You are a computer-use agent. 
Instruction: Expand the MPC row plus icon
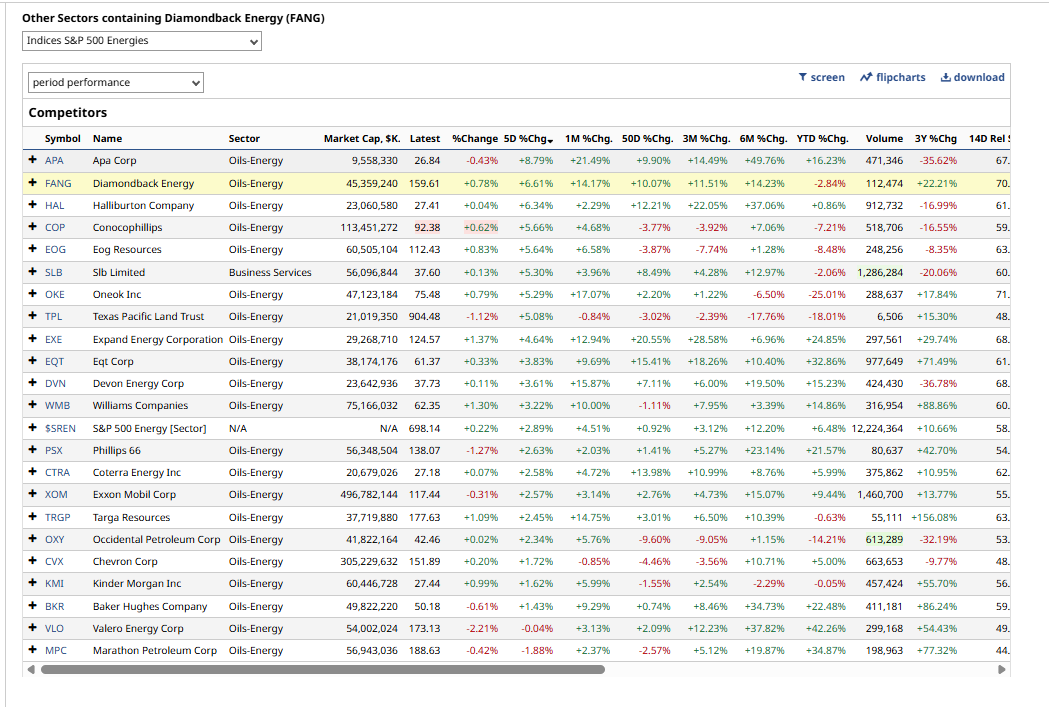point(33,650)
